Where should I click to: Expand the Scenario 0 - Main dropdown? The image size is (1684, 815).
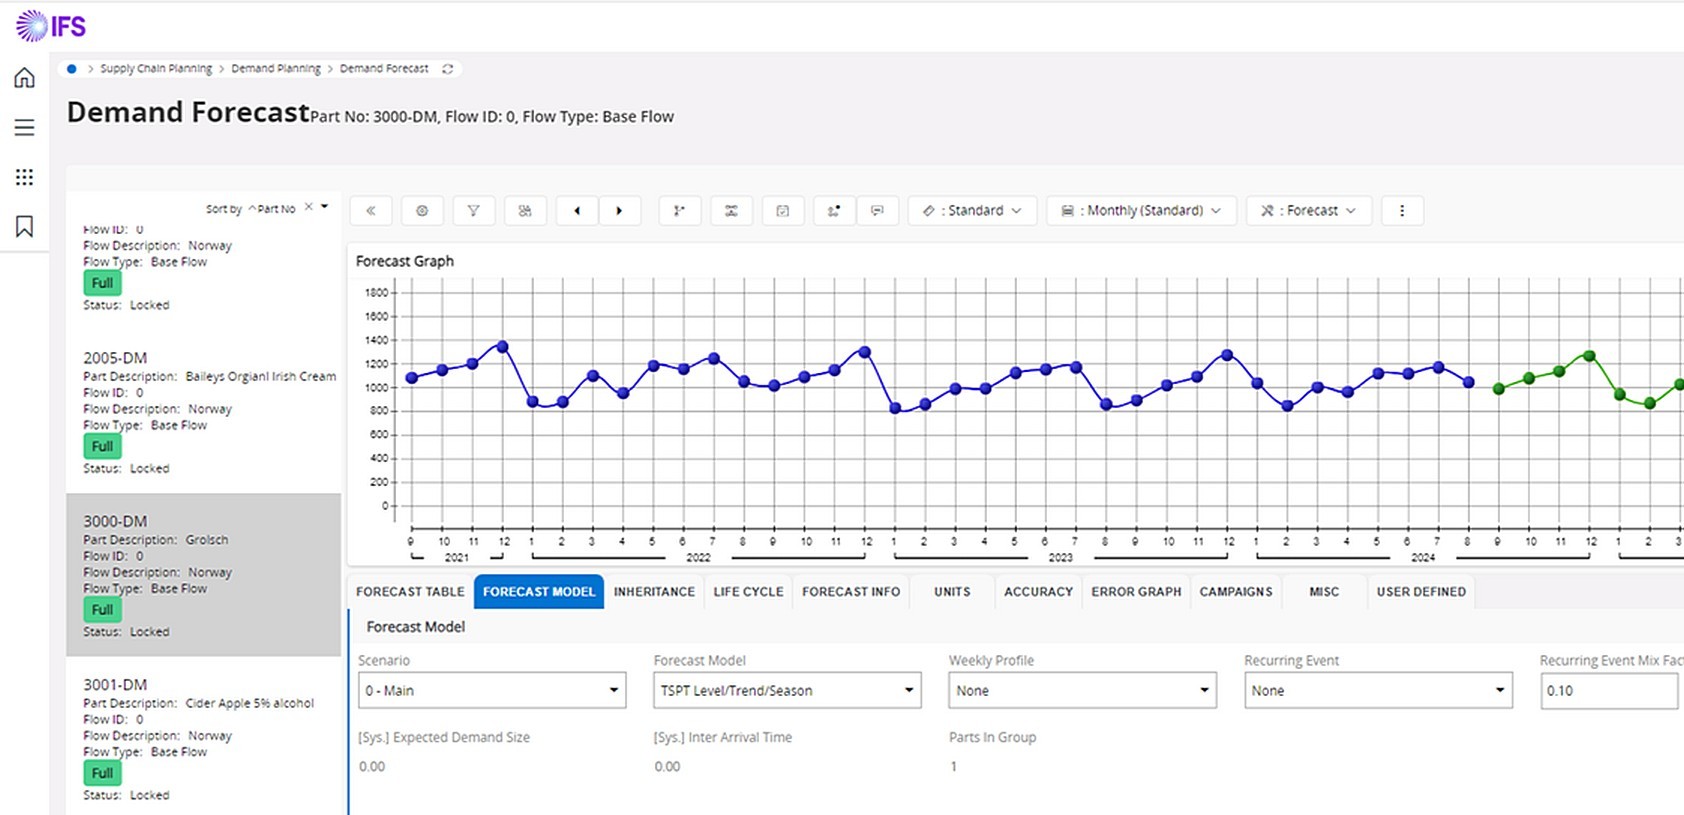coord(491,690)
